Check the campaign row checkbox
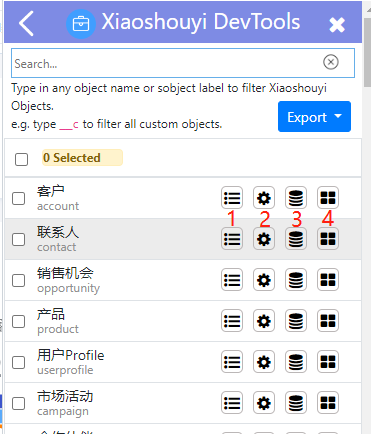Viewport: 371px width, 434px height. (19, 403)
